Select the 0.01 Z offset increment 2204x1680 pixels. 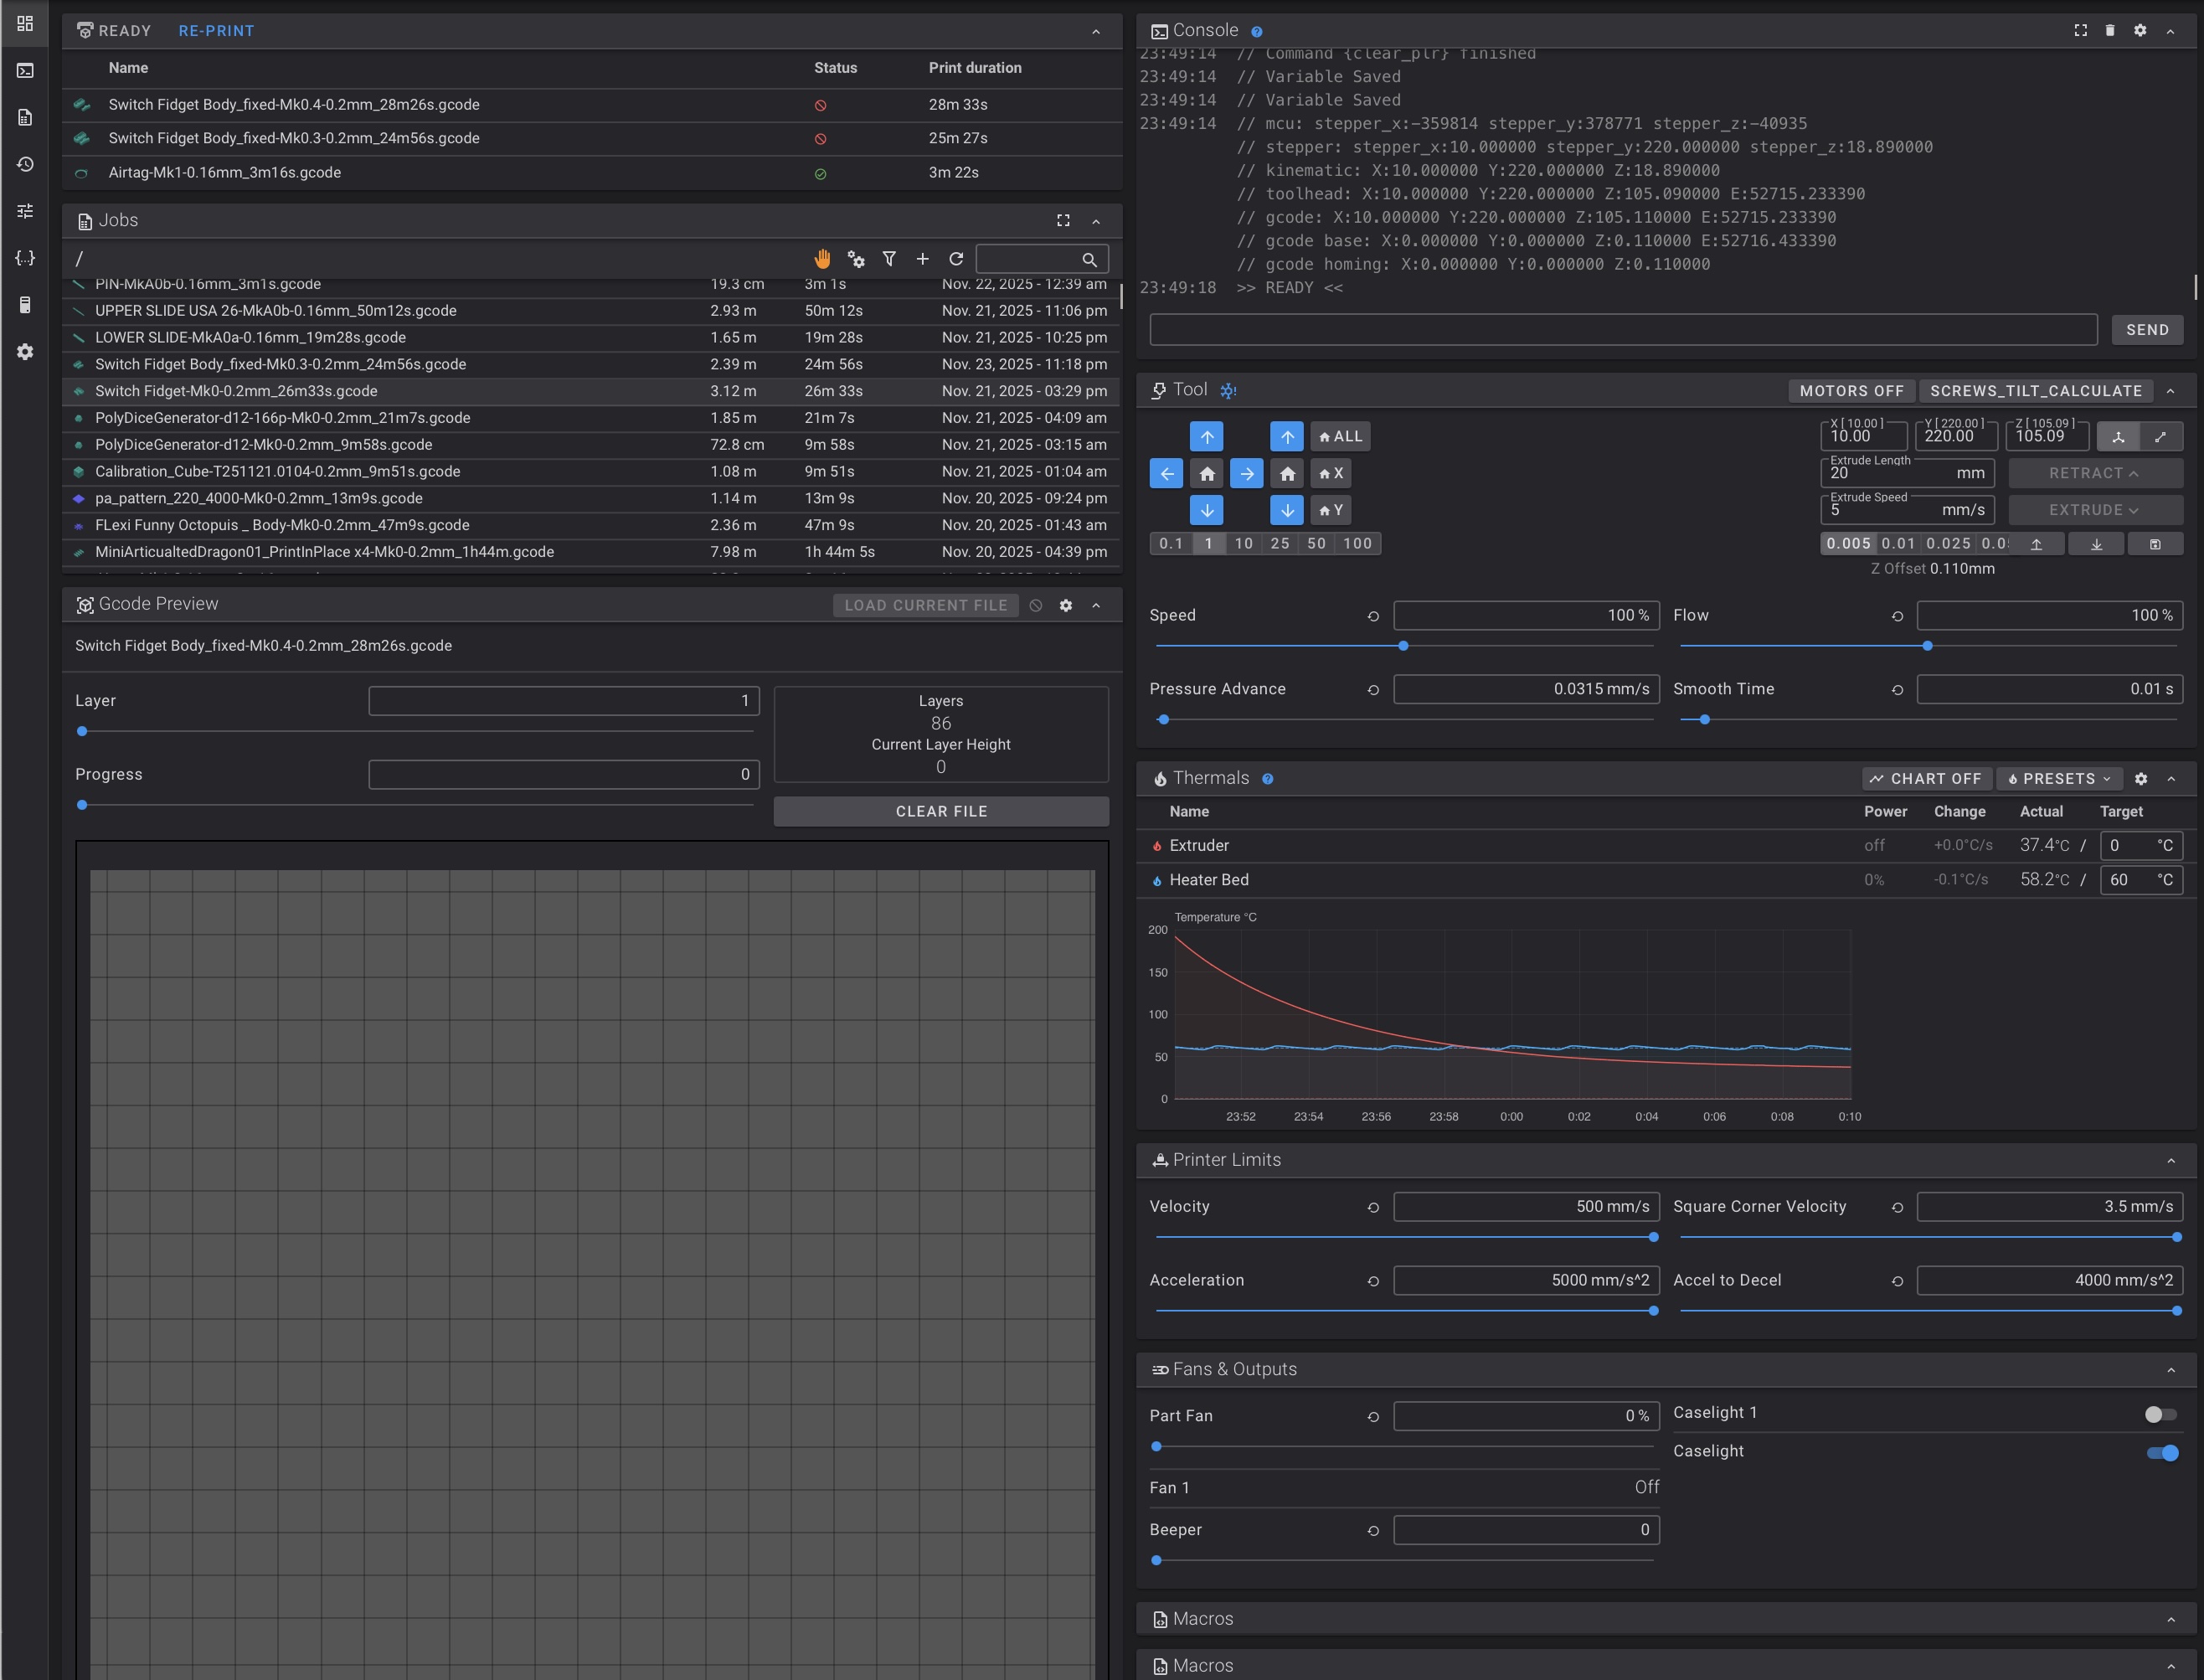(x=1898, y=544)
